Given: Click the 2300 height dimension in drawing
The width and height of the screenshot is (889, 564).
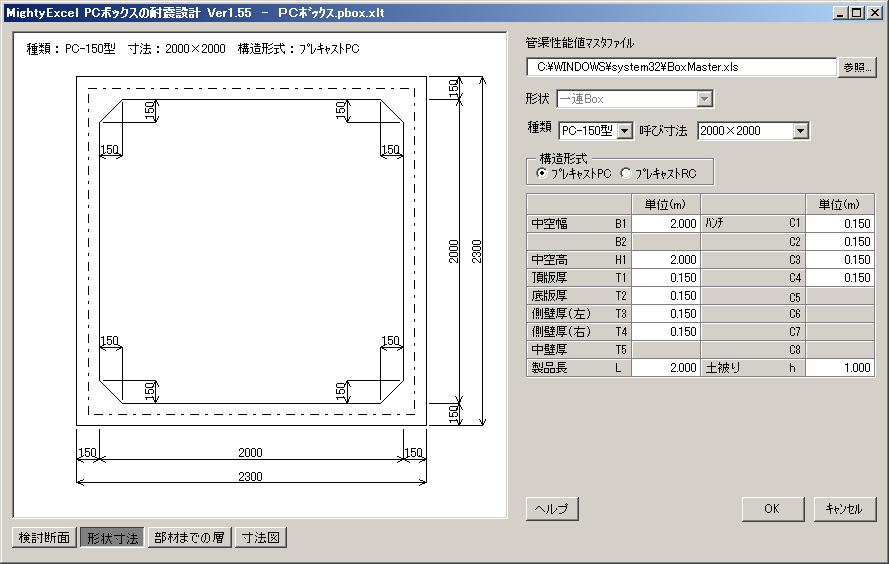Looking at the screenshot, I should [476, 251].
